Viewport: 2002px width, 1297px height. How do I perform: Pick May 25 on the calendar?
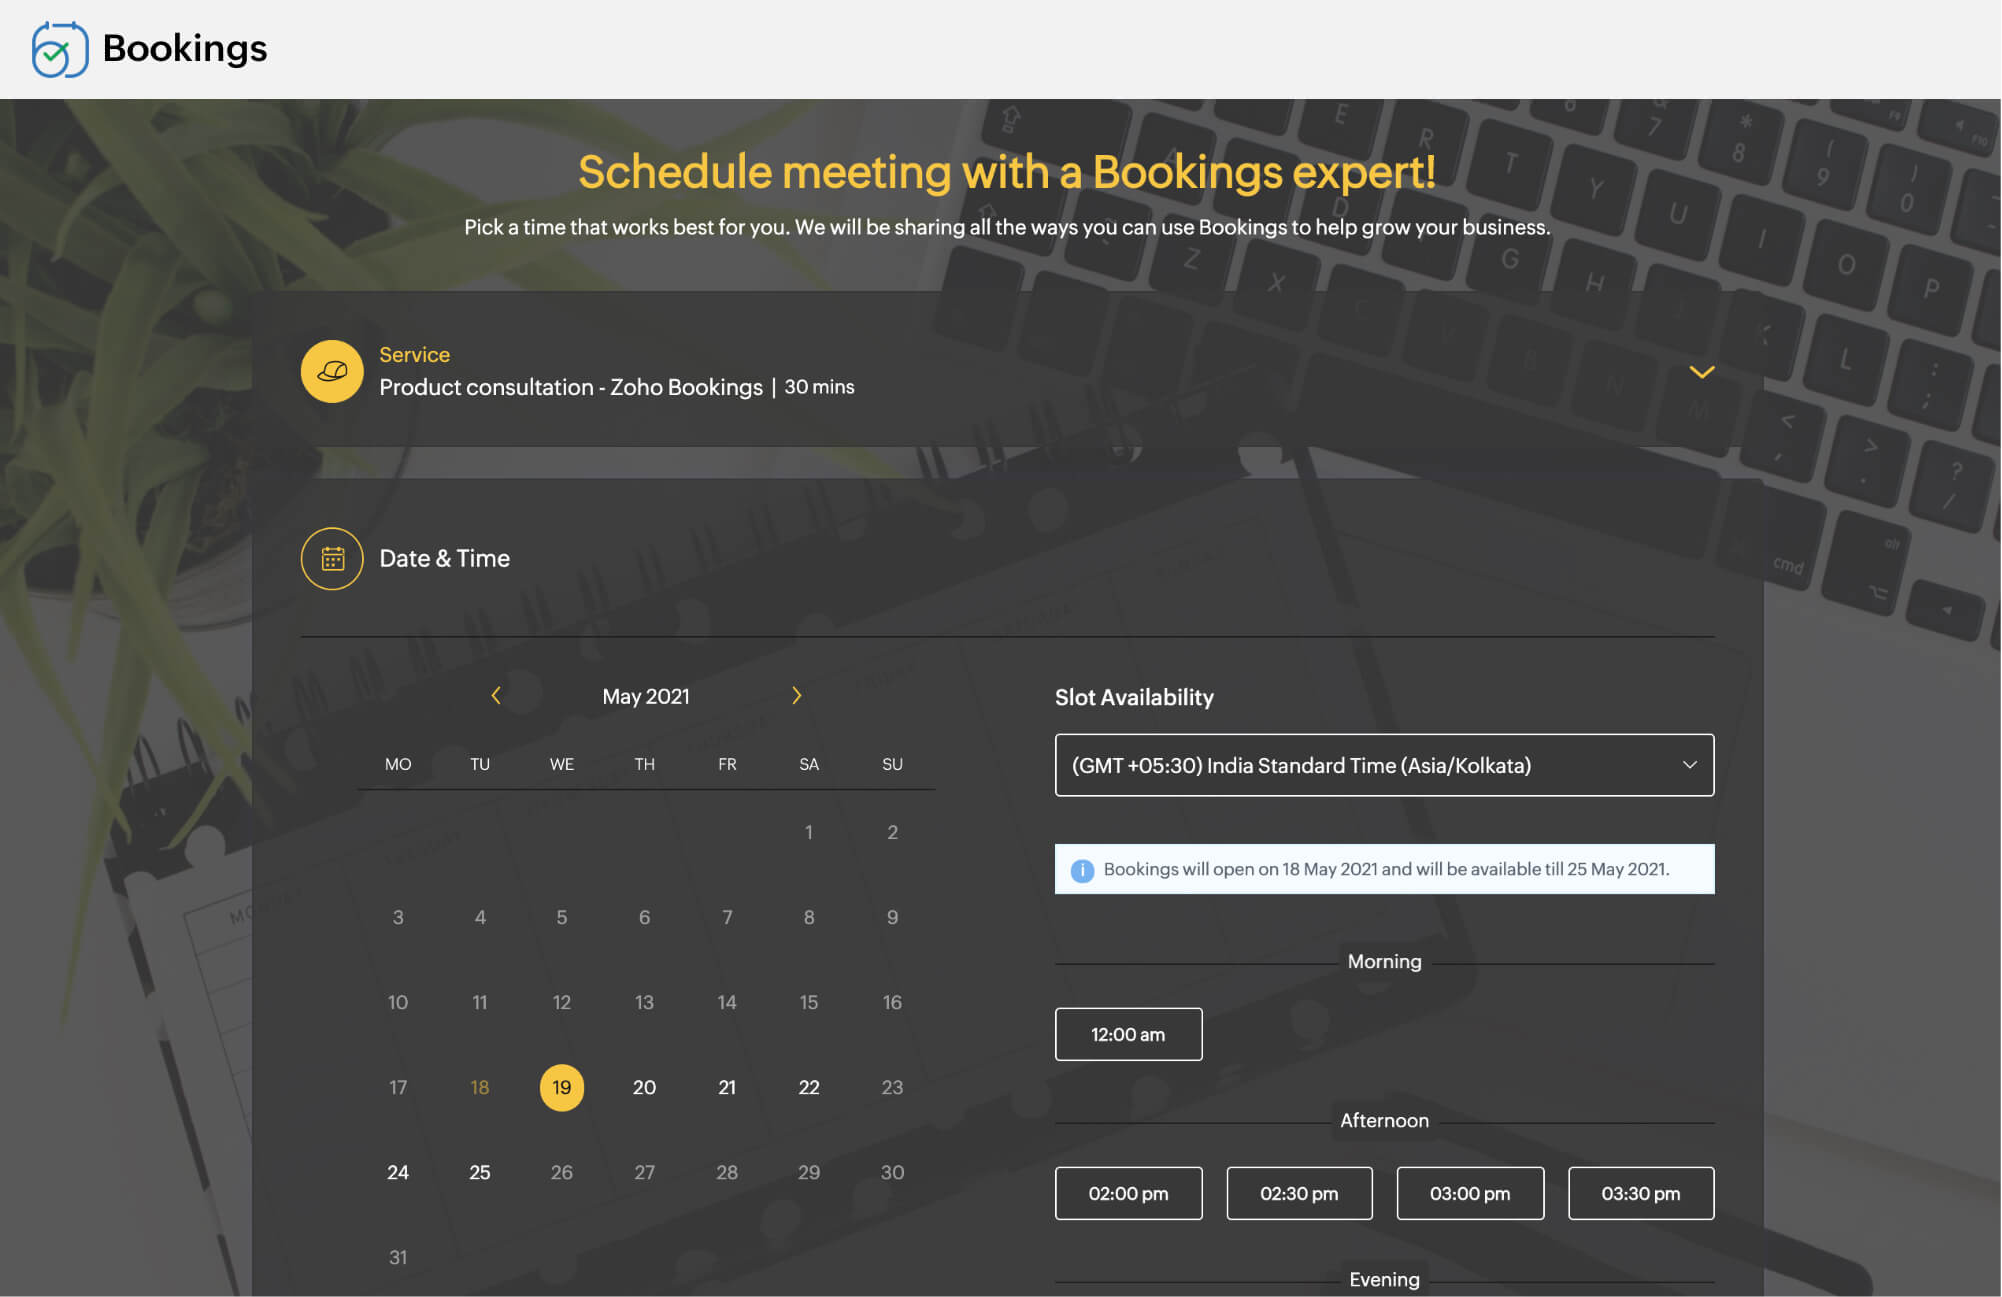(x=480, y=1172)
